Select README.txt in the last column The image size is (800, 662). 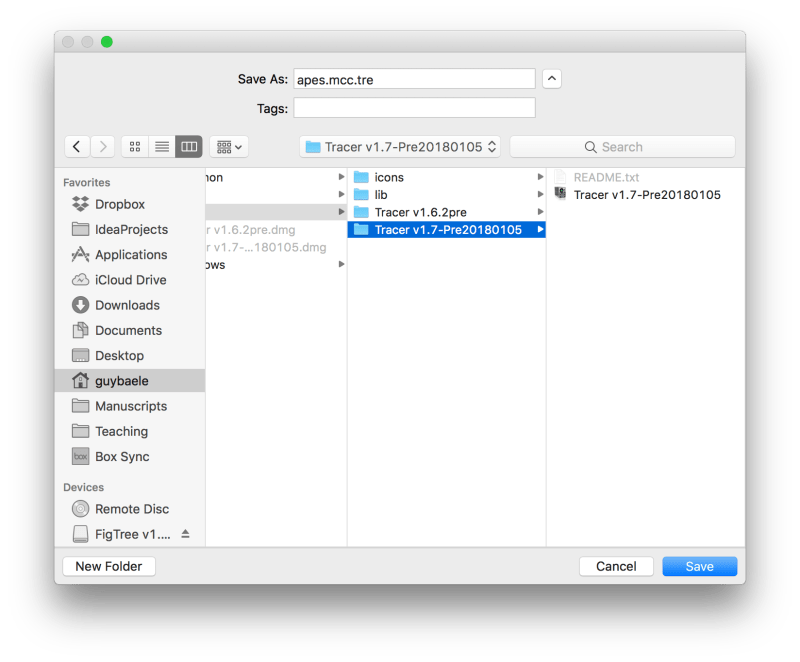(645, 177)
